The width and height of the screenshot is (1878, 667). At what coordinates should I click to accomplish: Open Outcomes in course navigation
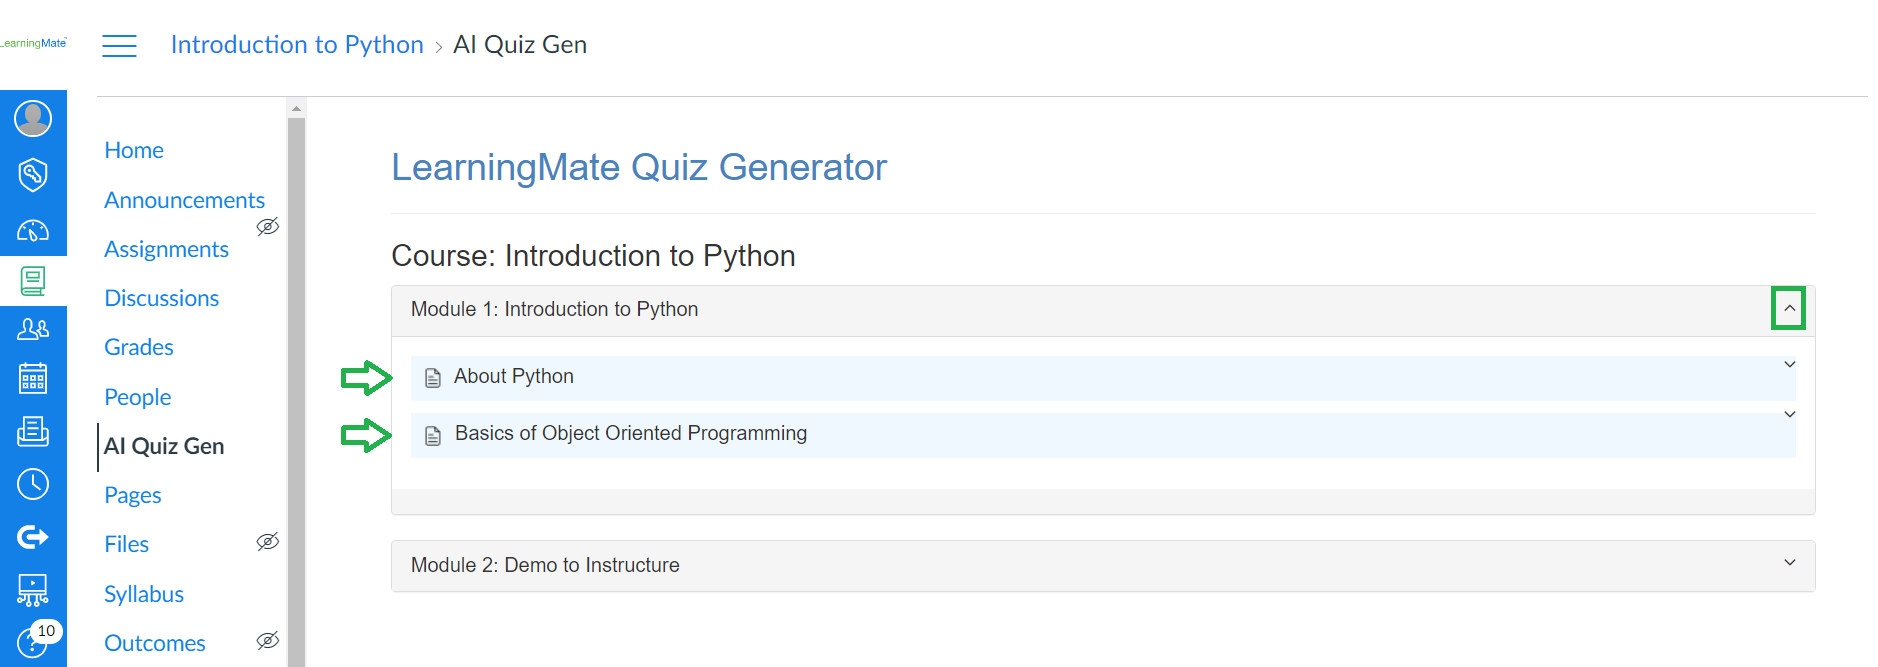click(155, 643)
